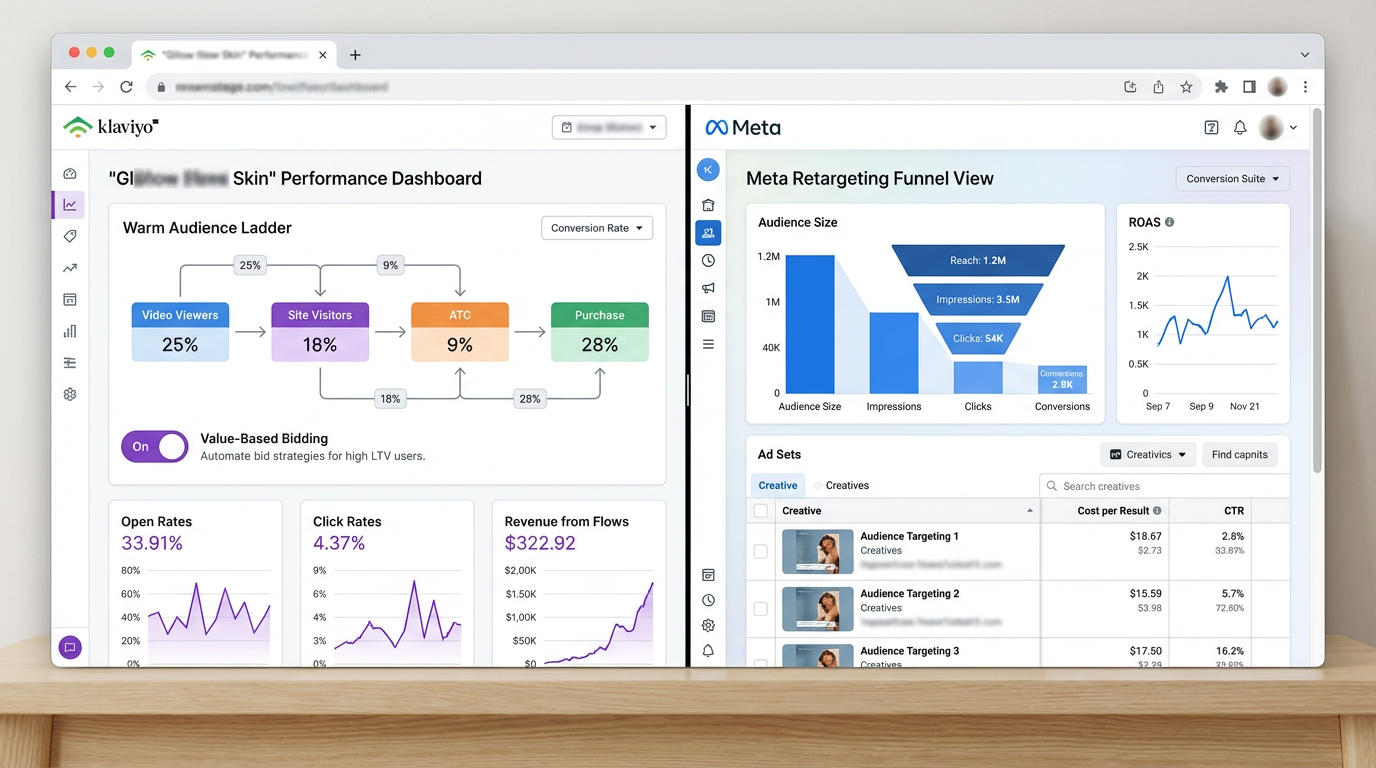Click the lower Meta billing card icon
The height and width of the screenshot is (768, 1376).
(x=708, y=575)
